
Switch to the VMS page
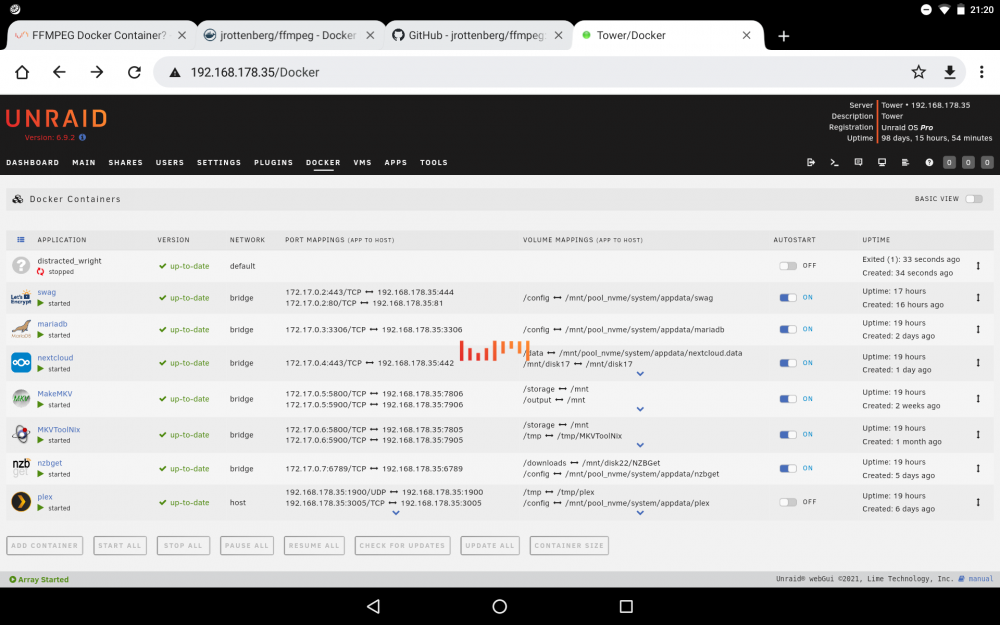[x=362, y=163]
